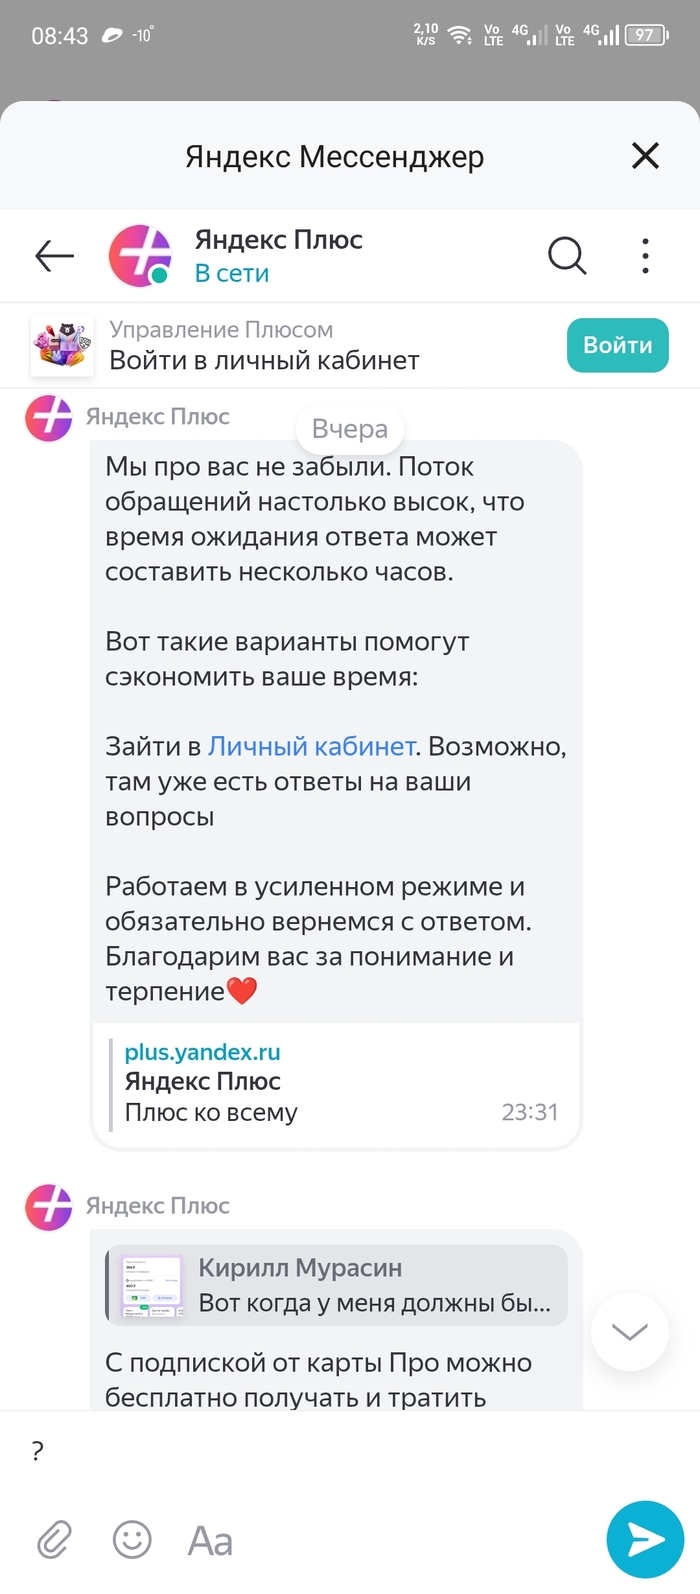
Task: Tap the second message's Яндекс Плюс avatar
Action: click(x=49, y=1206)
